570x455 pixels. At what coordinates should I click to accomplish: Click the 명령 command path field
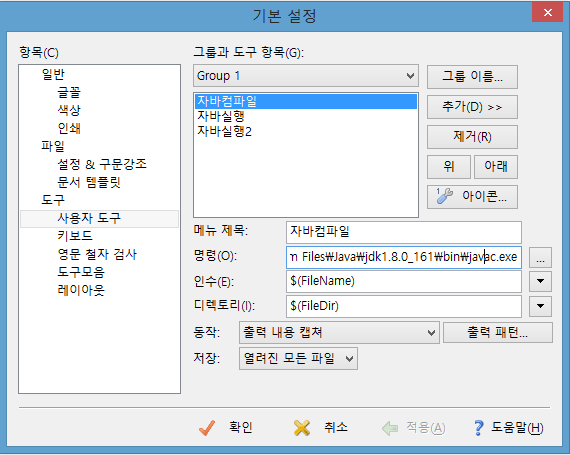[404, 257]
